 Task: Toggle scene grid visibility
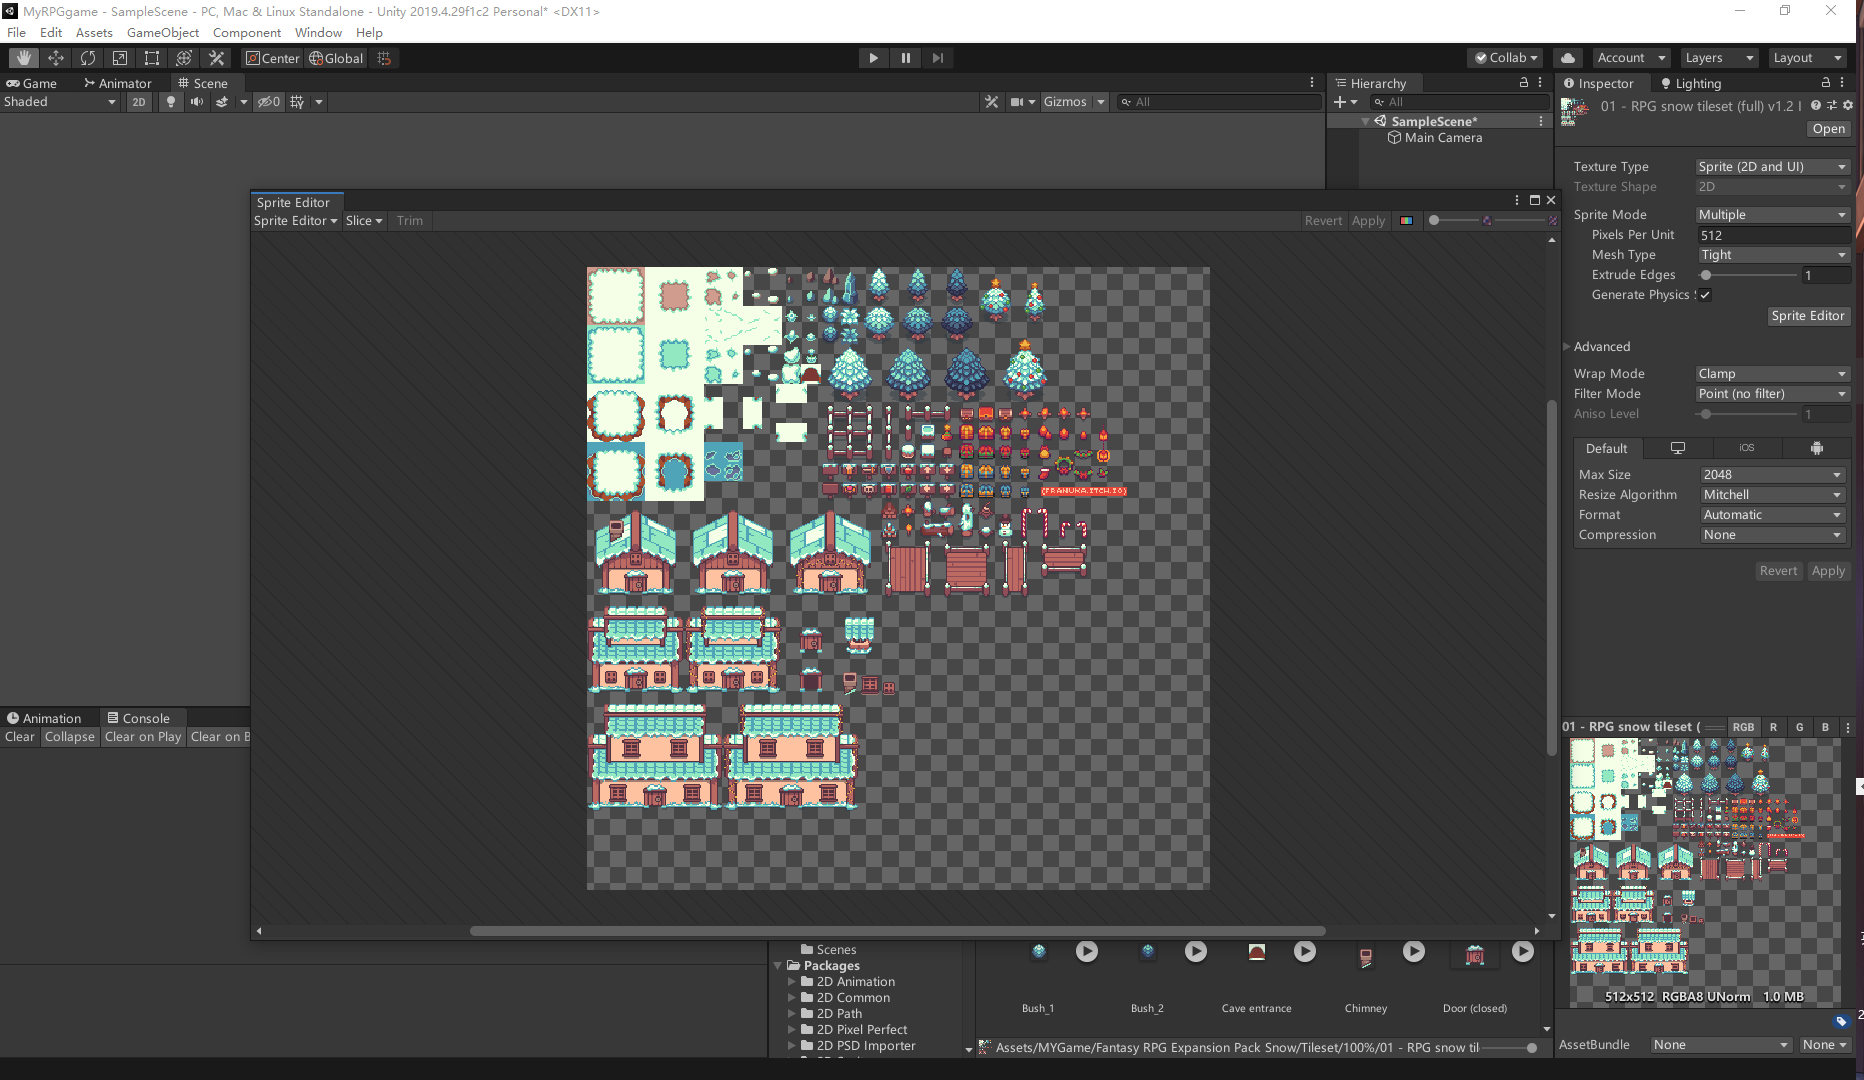(297, 102)
